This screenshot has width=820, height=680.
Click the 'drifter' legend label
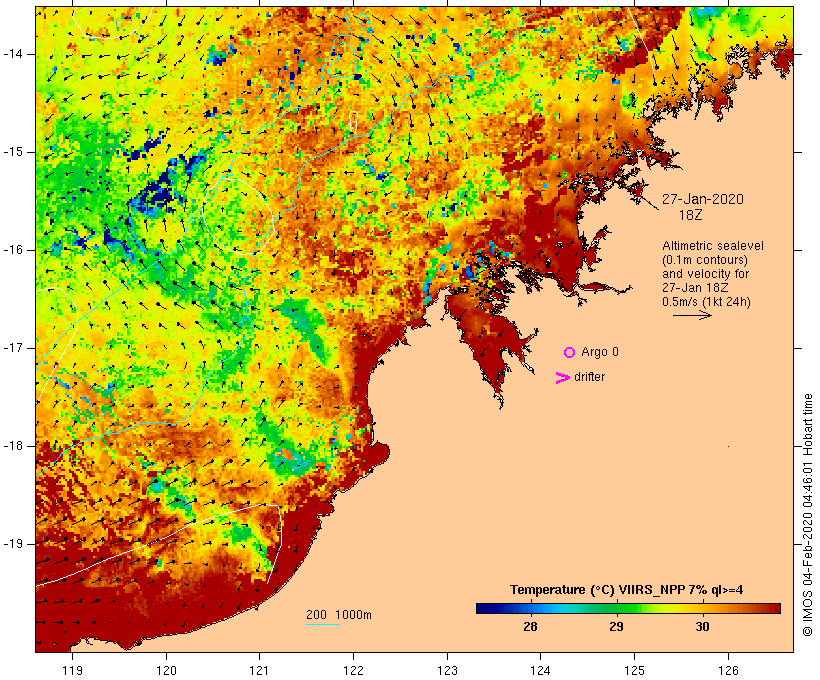tap(589, 377)
